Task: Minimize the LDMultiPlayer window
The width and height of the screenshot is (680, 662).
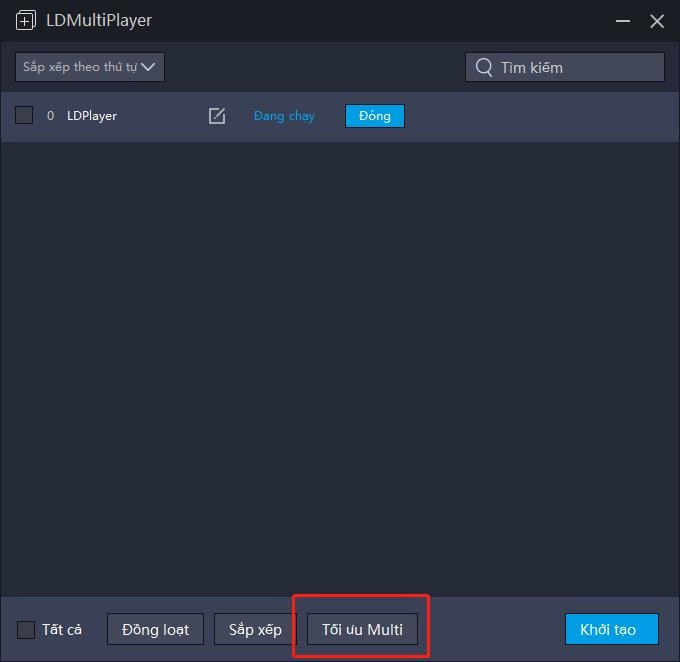Action: coord(625,21)
